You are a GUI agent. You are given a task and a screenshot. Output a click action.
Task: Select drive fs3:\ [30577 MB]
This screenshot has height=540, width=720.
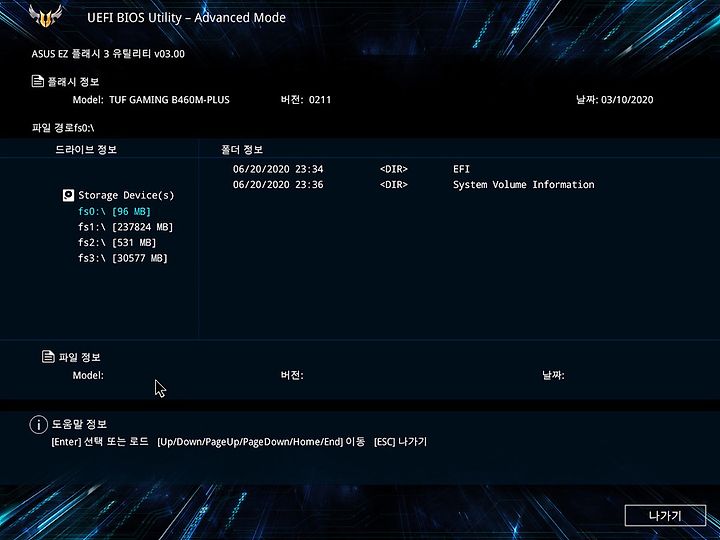pos(123,258)
